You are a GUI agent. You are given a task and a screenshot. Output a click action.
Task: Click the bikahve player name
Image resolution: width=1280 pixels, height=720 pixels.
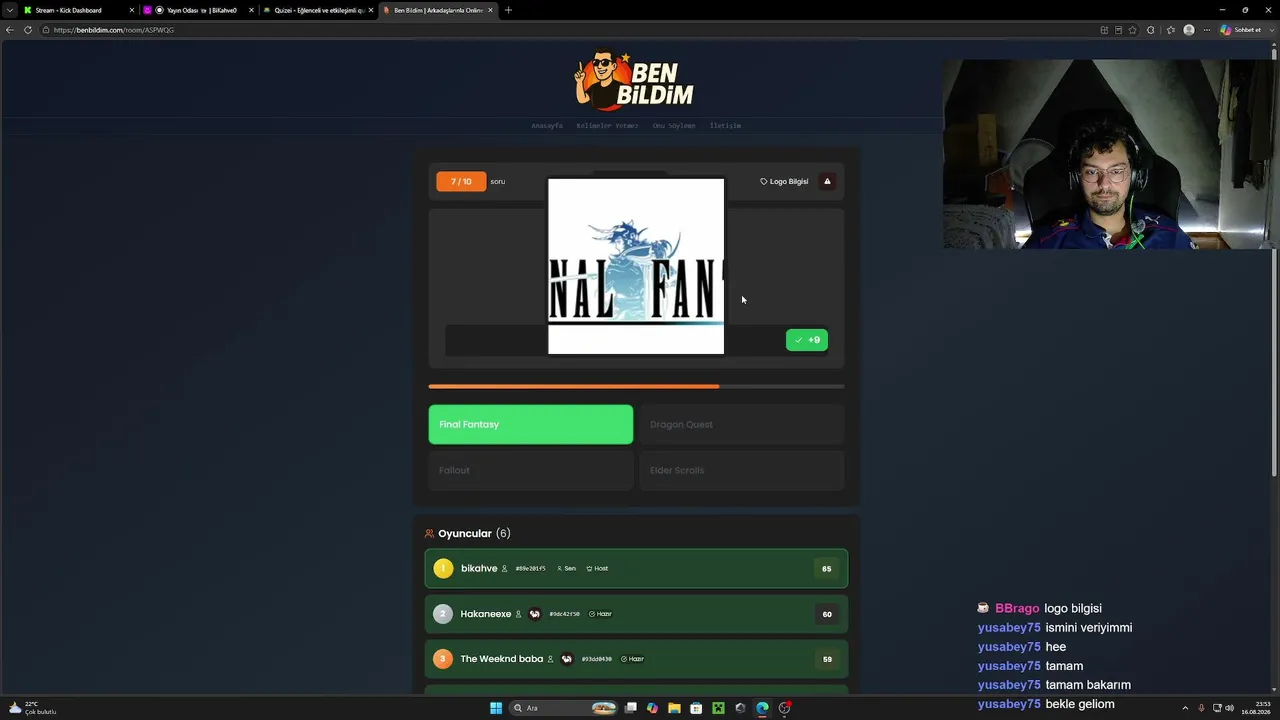coord(479,568)
